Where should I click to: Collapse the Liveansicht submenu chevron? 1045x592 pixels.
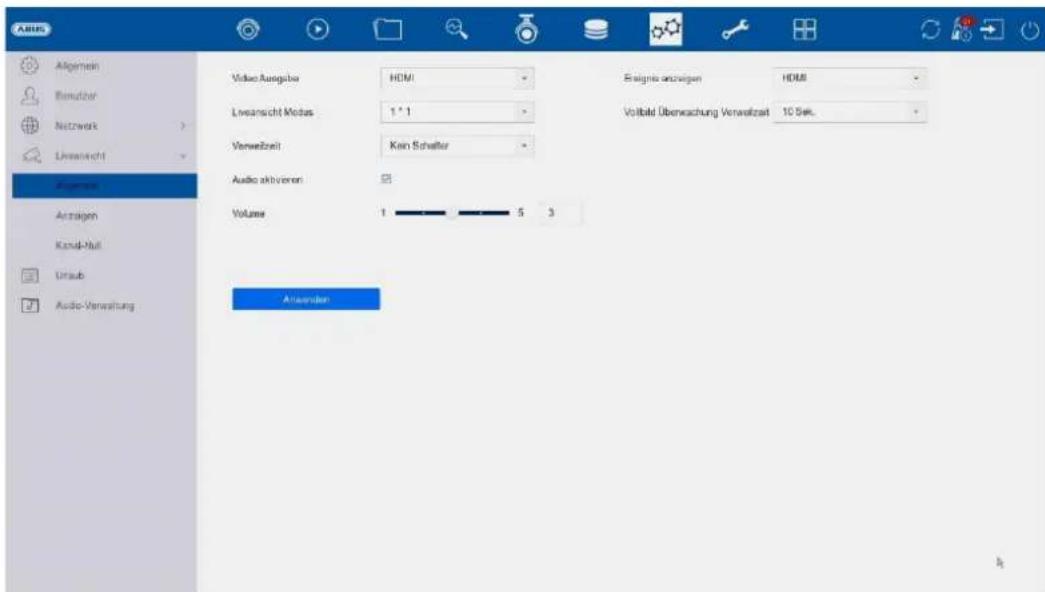tap(183, 156)
